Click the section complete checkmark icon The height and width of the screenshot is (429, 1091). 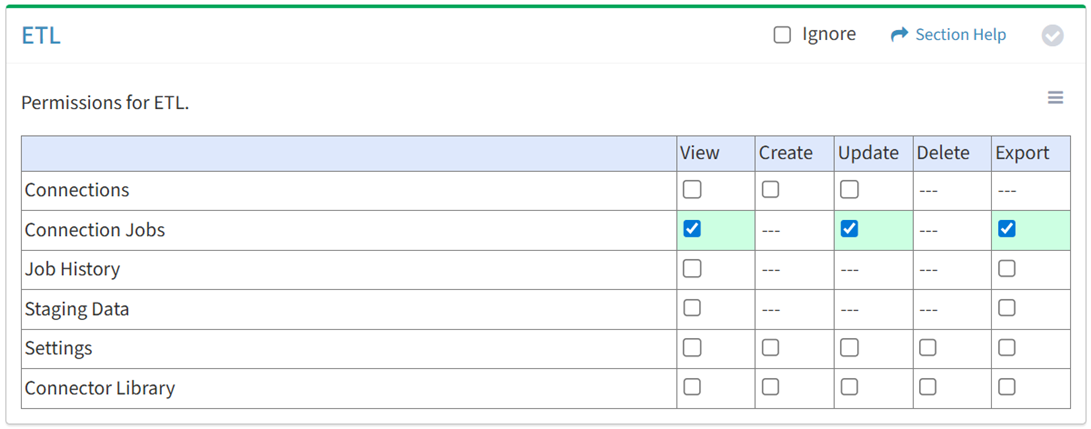[1052, 36]
